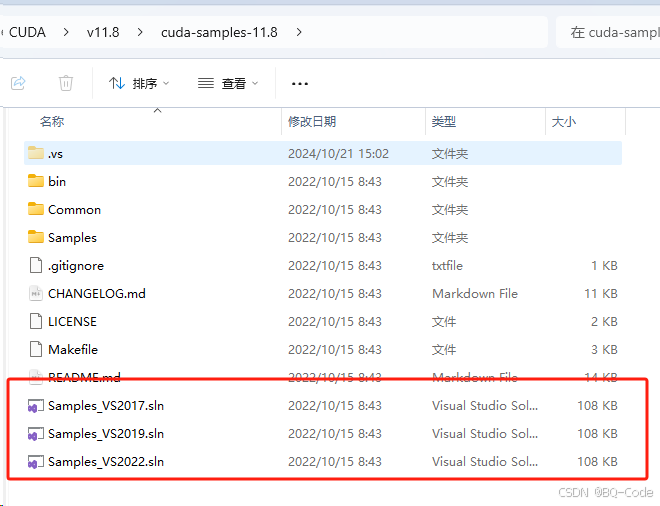
Task: Select the Samples folder name
Action: click(72, 238)
